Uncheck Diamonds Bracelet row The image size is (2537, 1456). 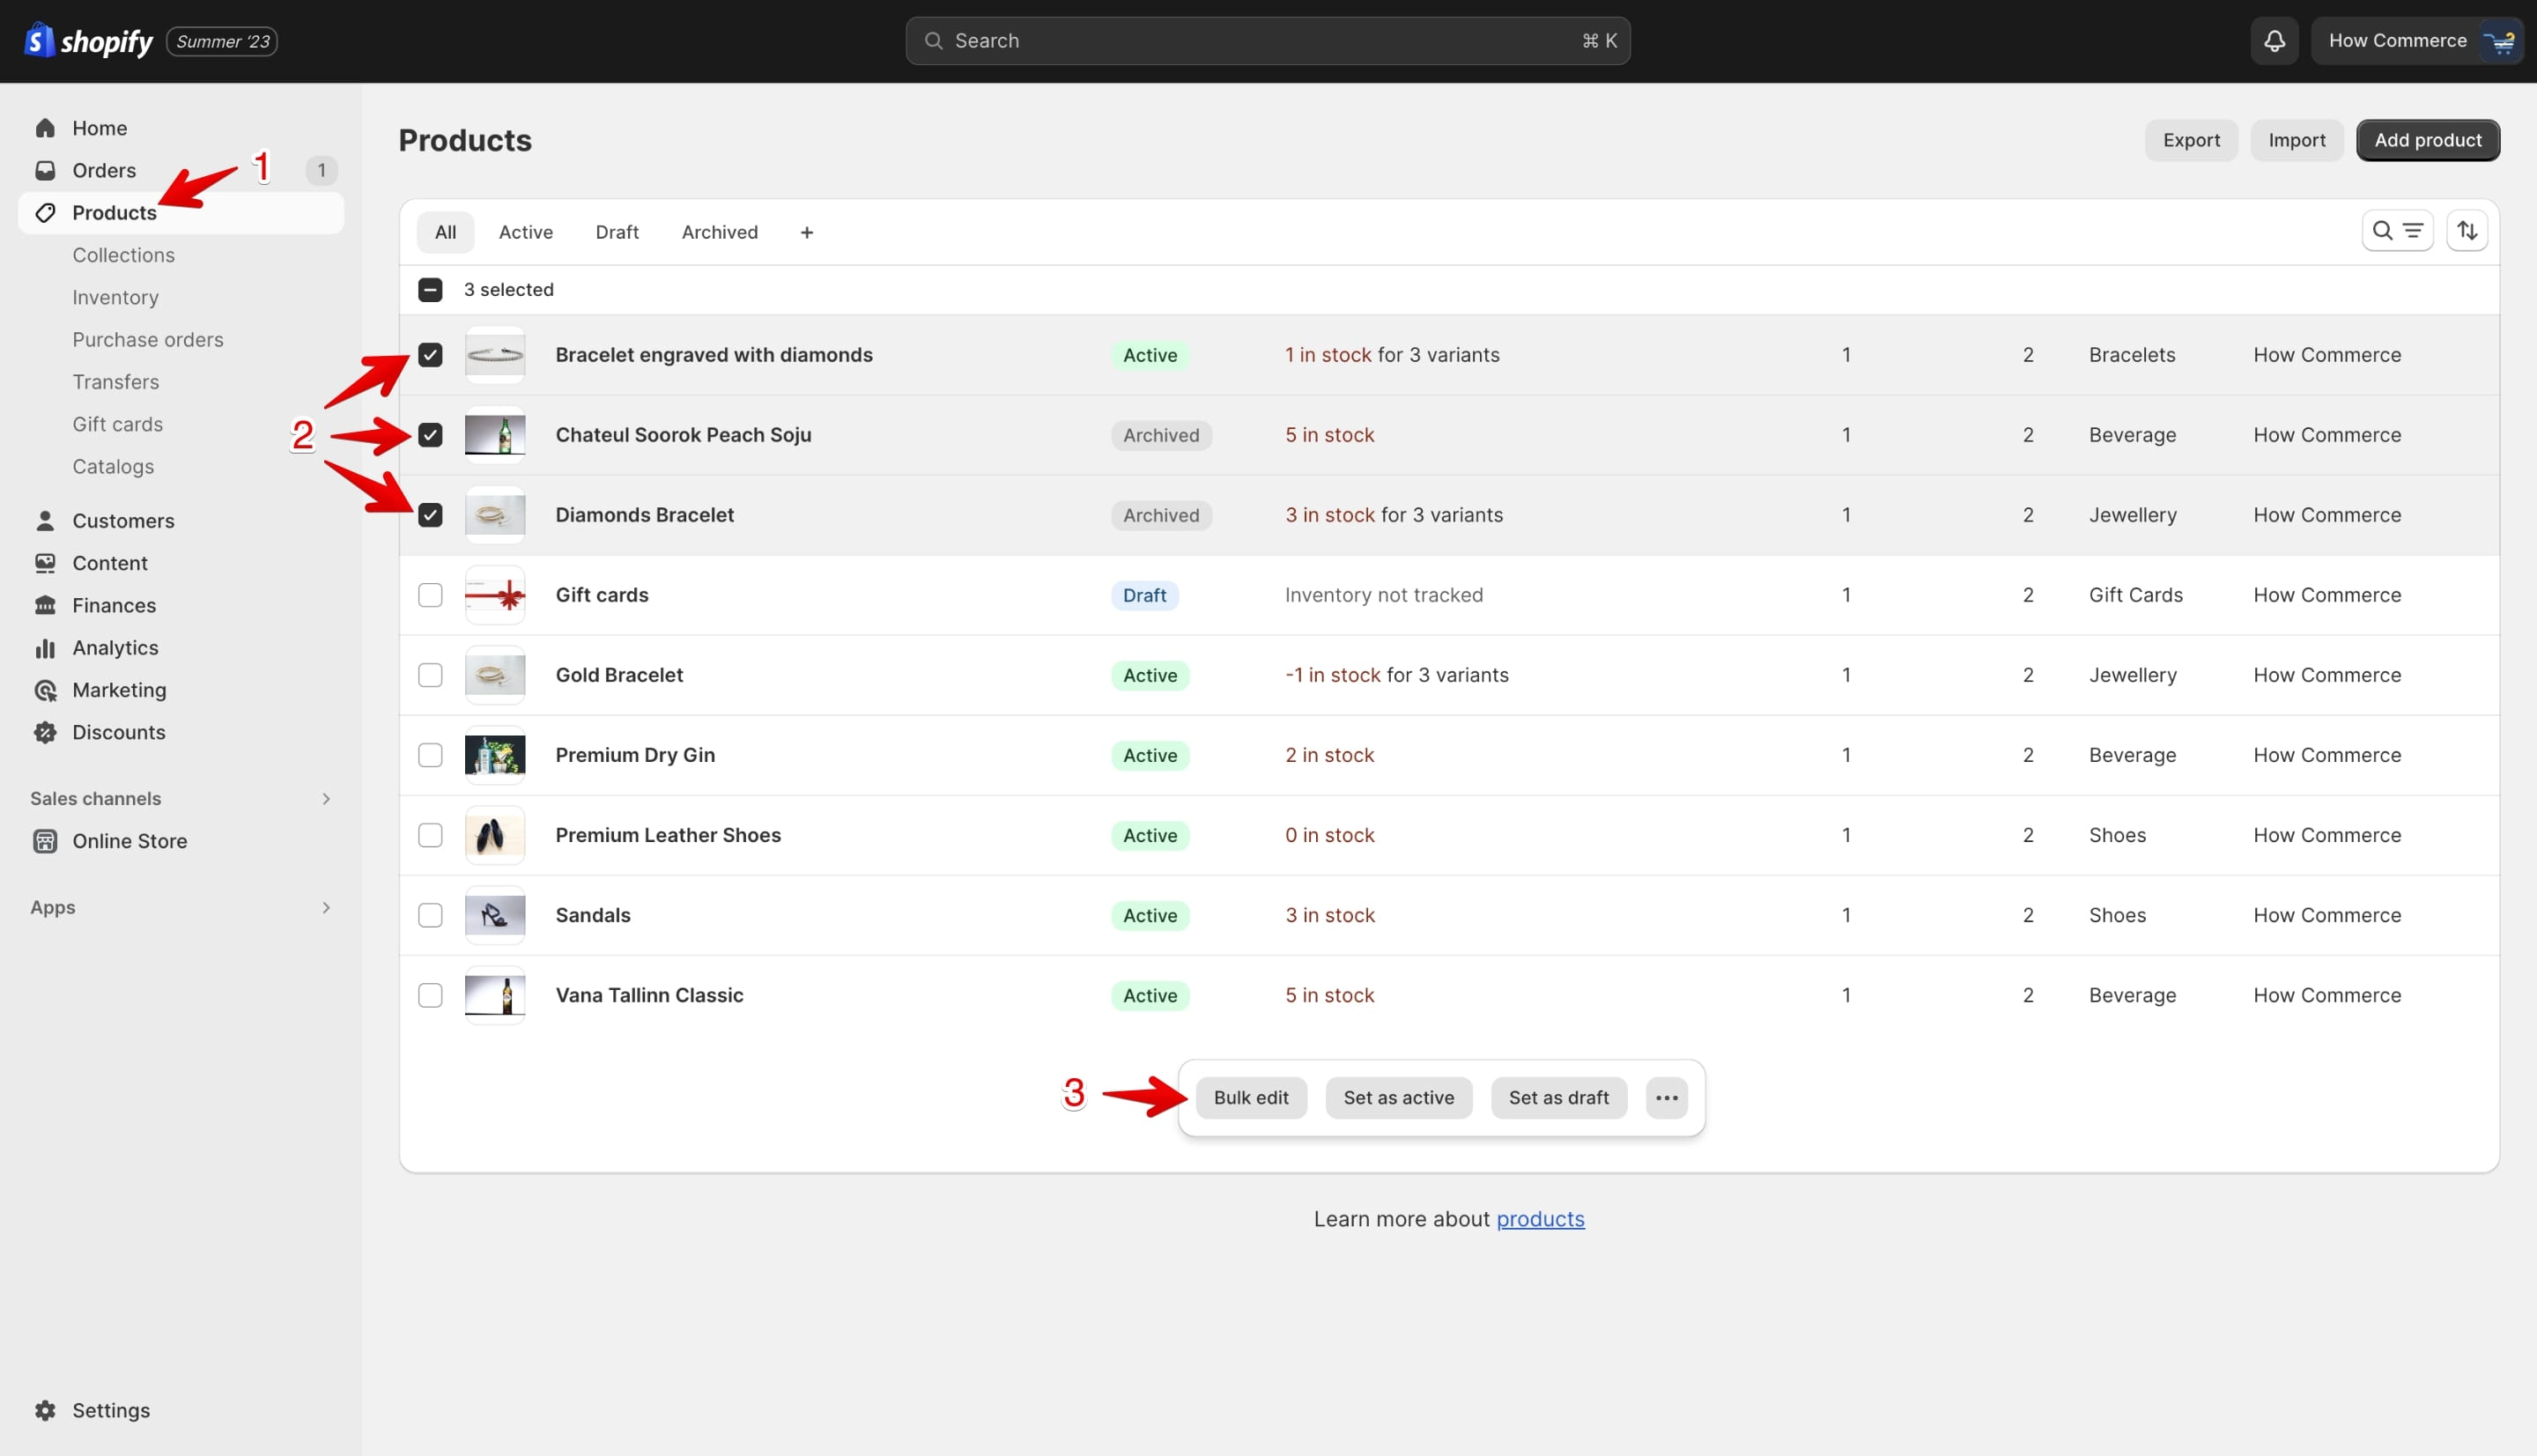pyautogui.click(x=430, y=515)
